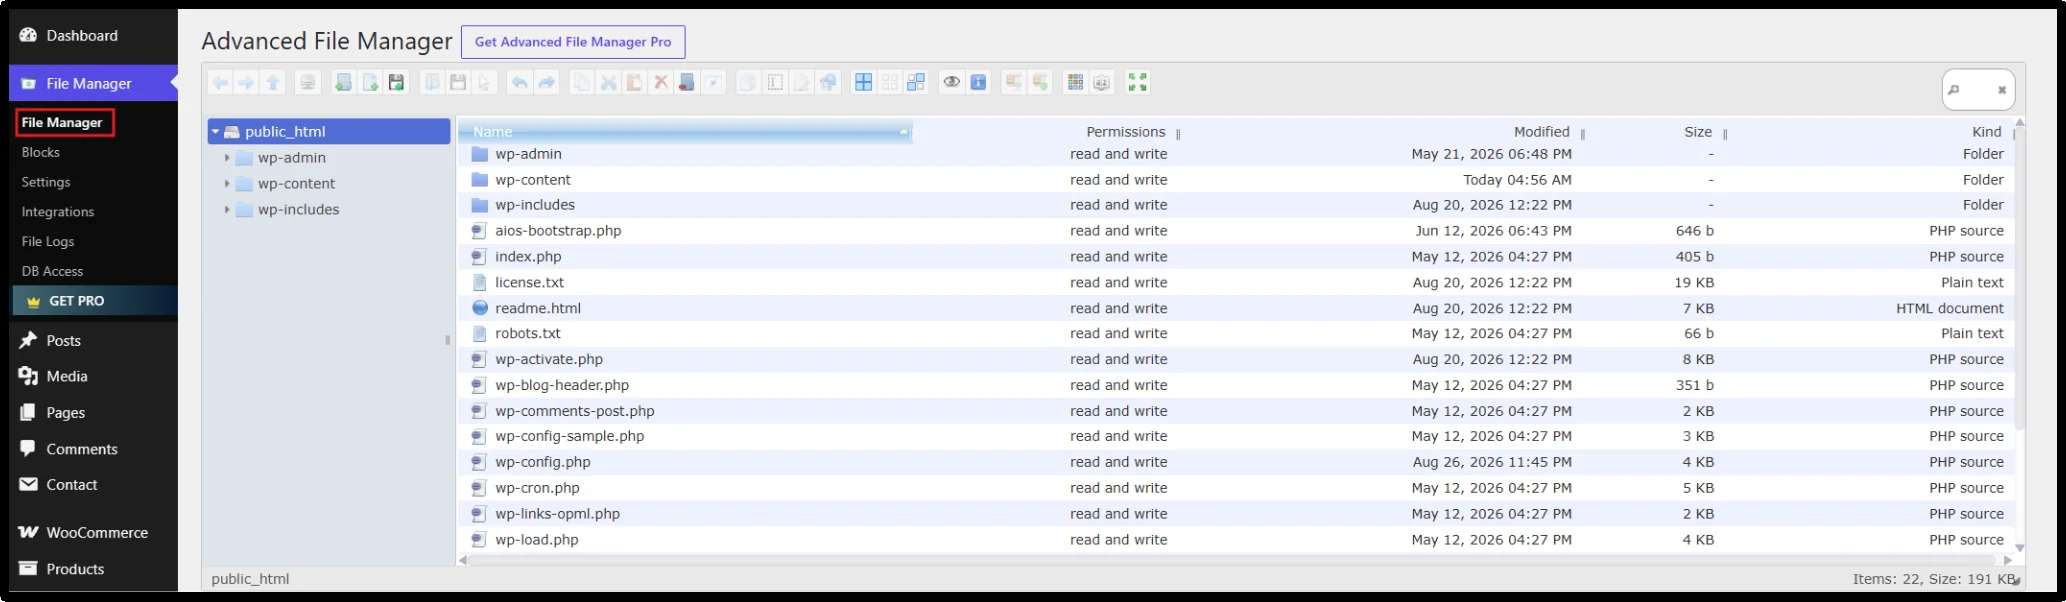Select the readme.html file row
The height and width of the screenshot is (602, 2066).
click(1236, 308)
